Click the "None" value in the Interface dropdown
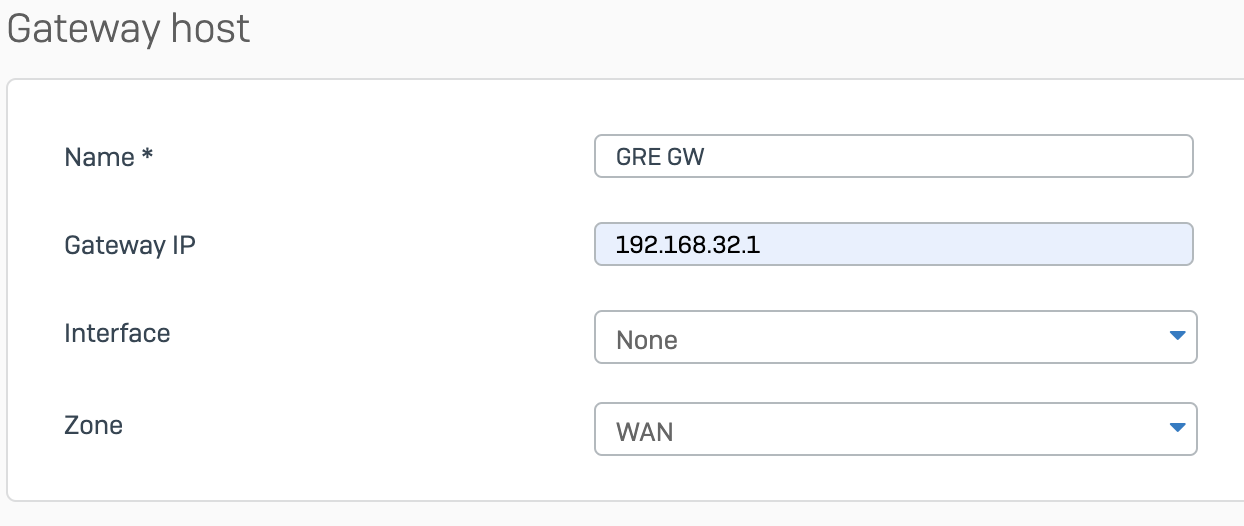 tap(647, 340)
